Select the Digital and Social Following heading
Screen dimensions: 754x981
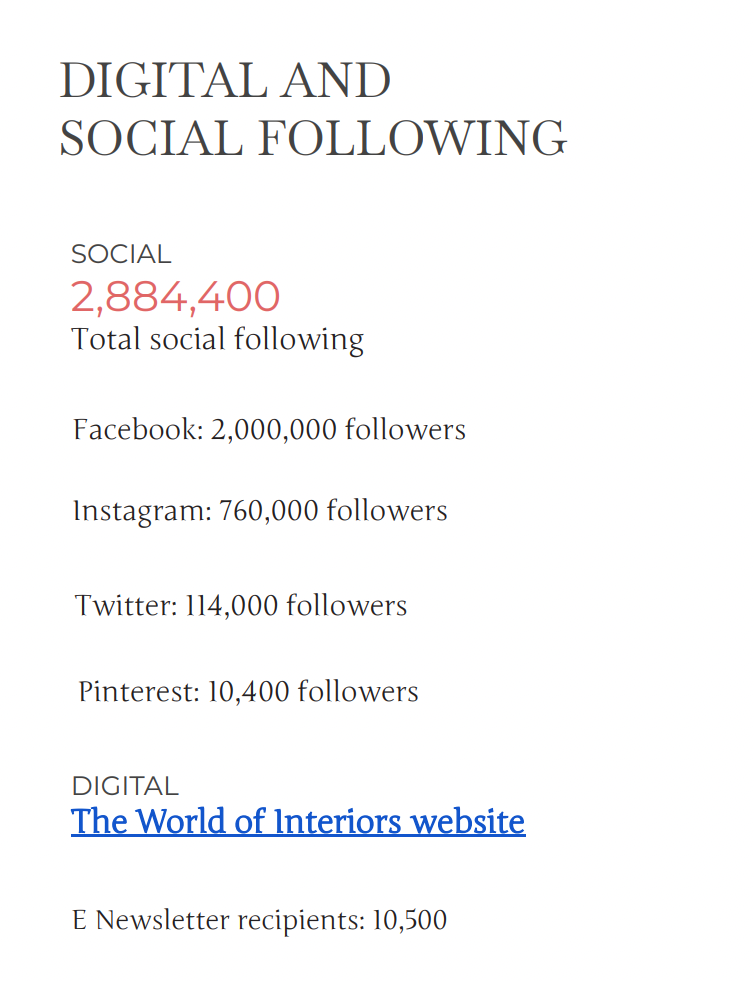click(313, 109)
